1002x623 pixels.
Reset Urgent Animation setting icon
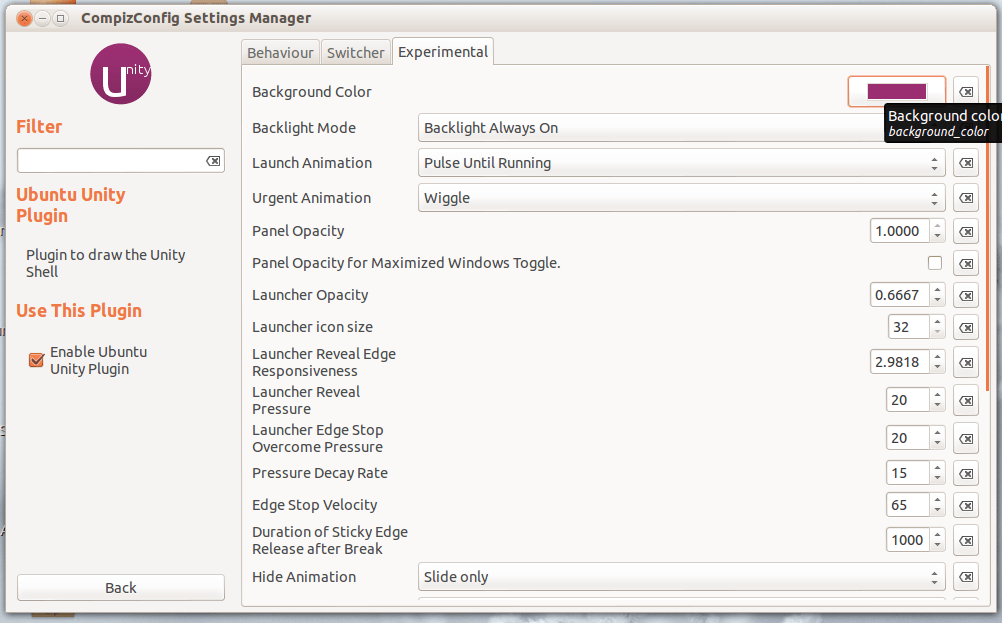coord(965,198)
